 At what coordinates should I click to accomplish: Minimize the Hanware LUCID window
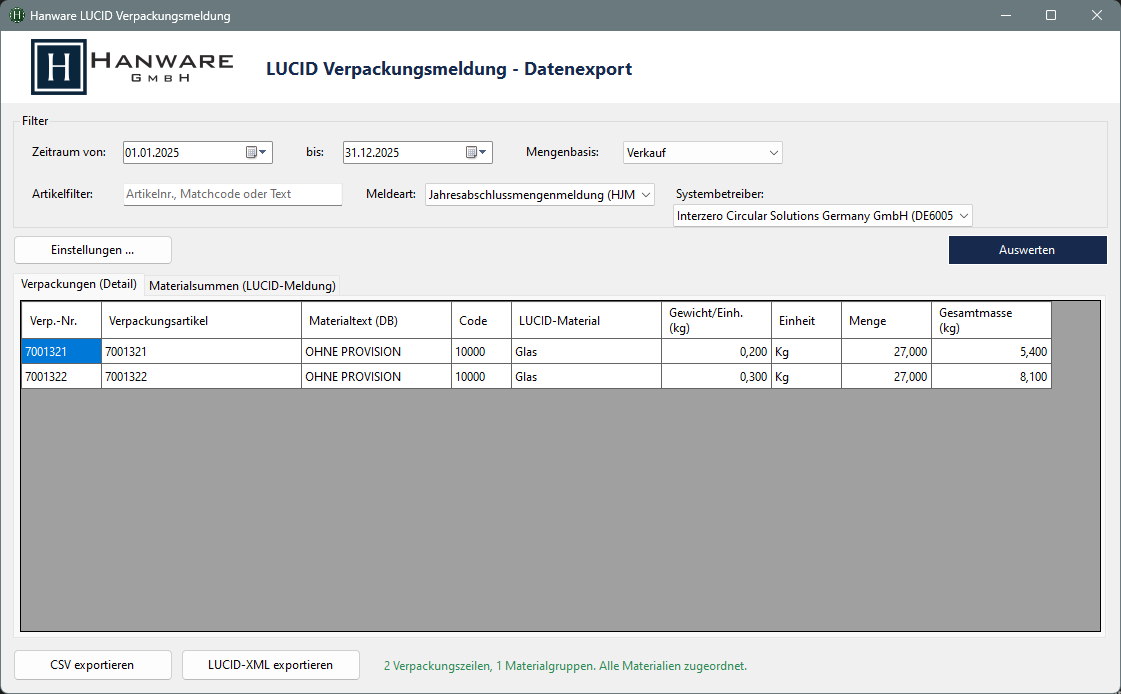(1006, 15)
